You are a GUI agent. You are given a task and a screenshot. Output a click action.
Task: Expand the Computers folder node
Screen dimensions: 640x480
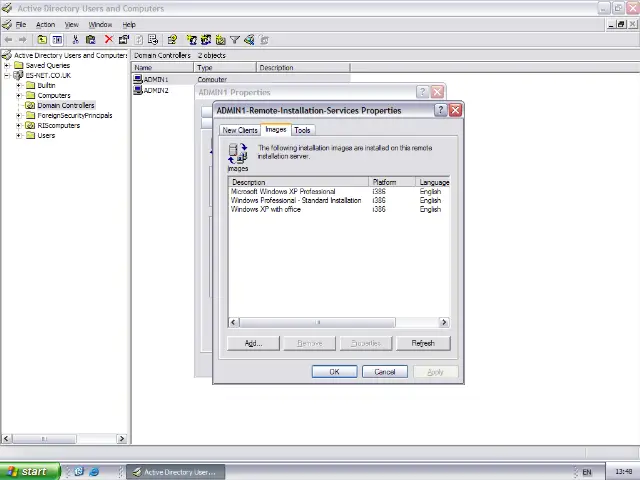(x=18, y=96)
